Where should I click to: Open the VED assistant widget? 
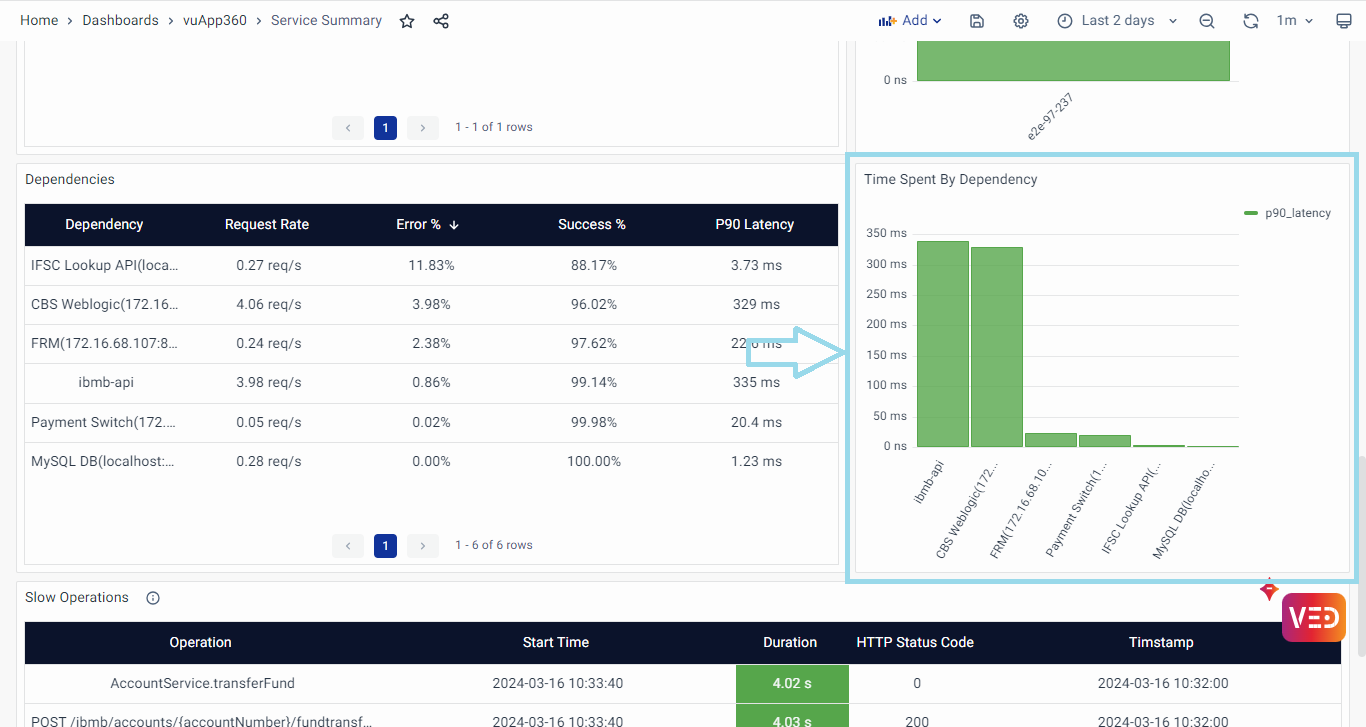pyautogui.click(x=1313, y=617)
